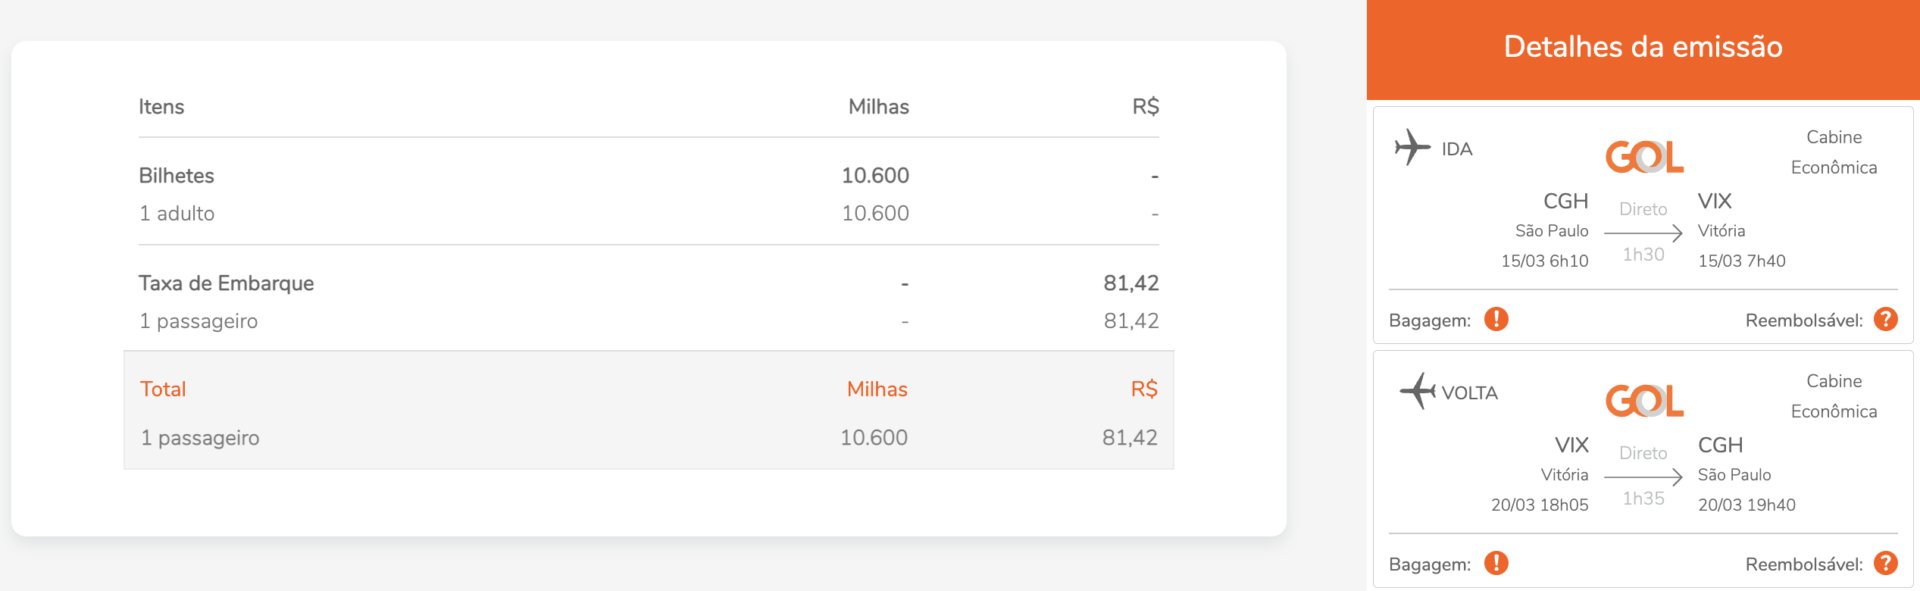The width and height of the screenshot is (1920, 591).
Task: Click Cabine Econômica on VOLTA flight
Action: coord(1834,396)
